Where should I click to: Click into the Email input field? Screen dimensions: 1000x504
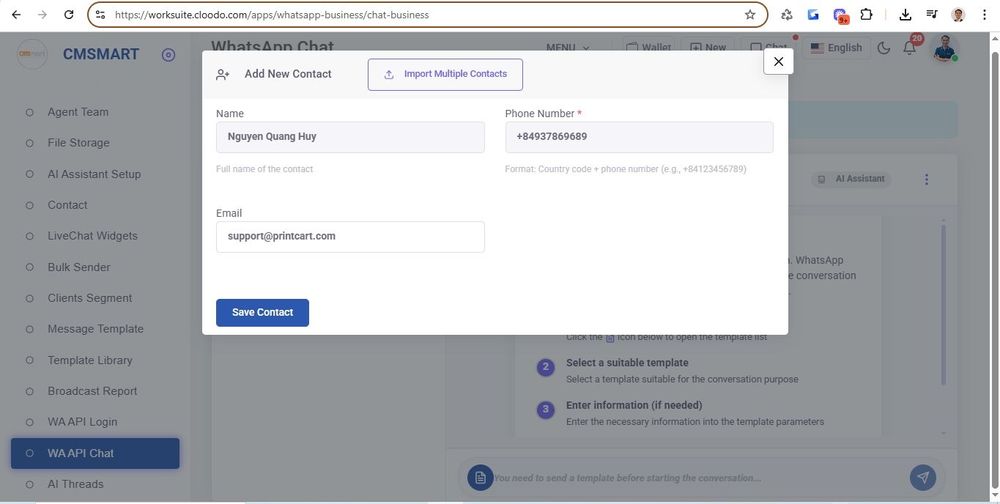350,237
